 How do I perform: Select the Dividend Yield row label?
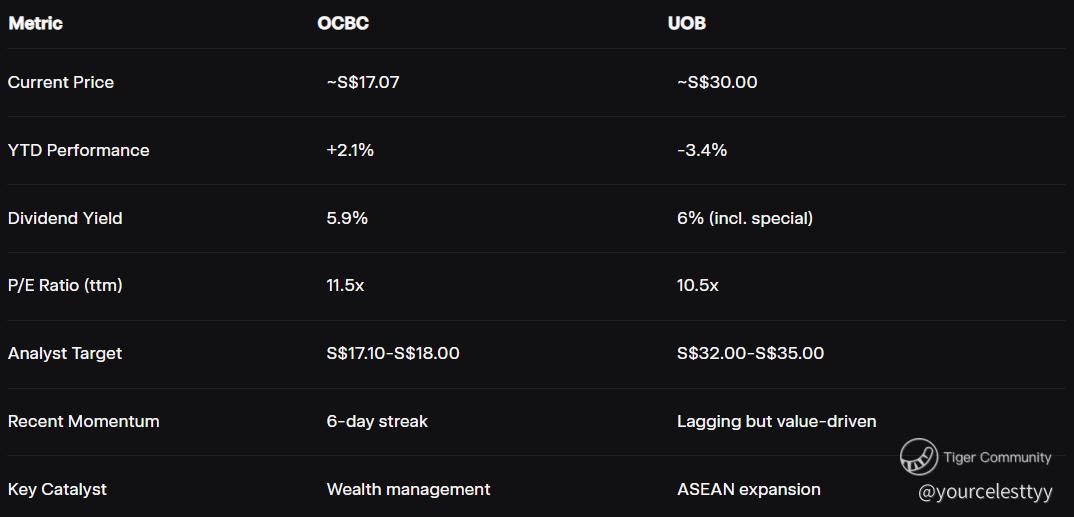tap(65, 218)
